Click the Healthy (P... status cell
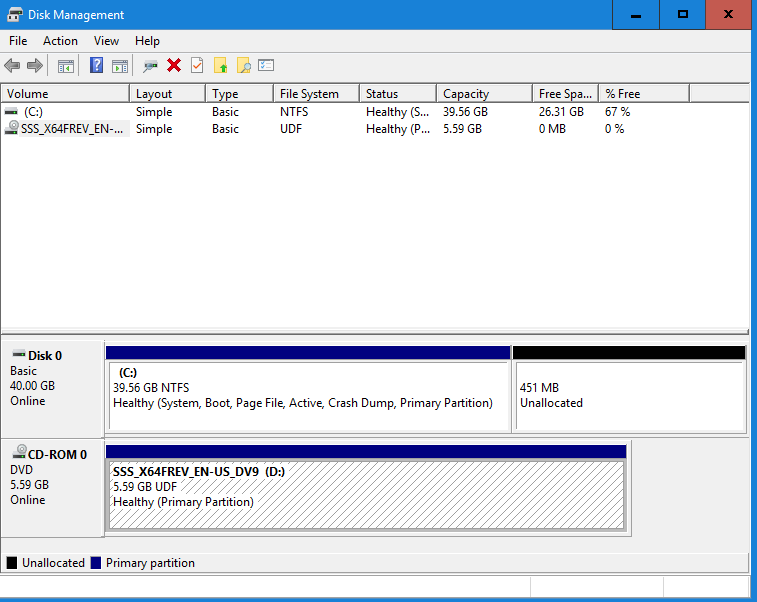This screenshot has width=757, height=602. tap(397, 129)
